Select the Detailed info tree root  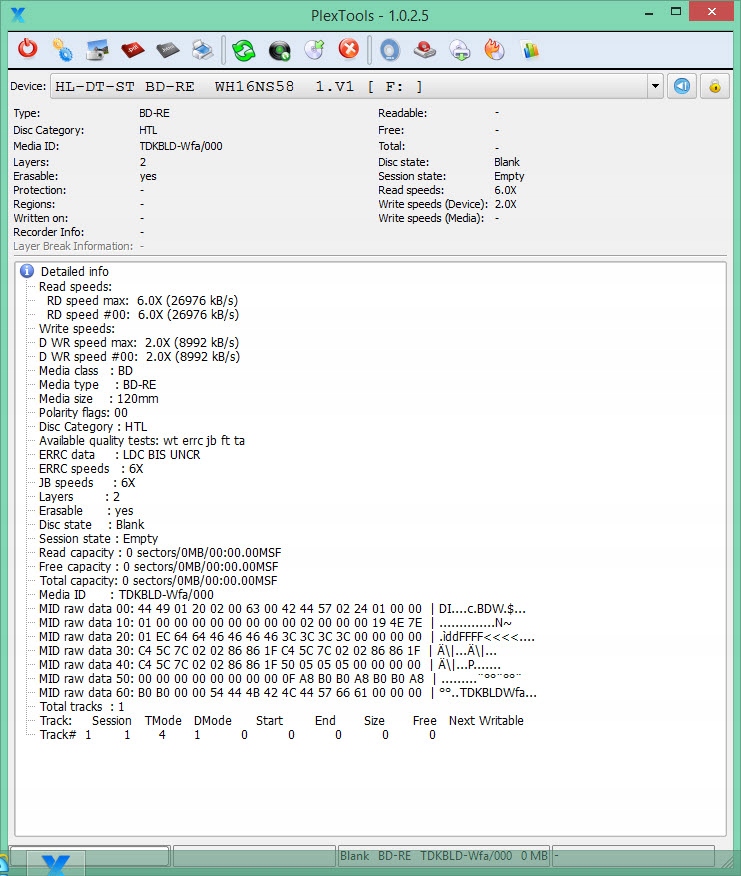tap(74, 272)
